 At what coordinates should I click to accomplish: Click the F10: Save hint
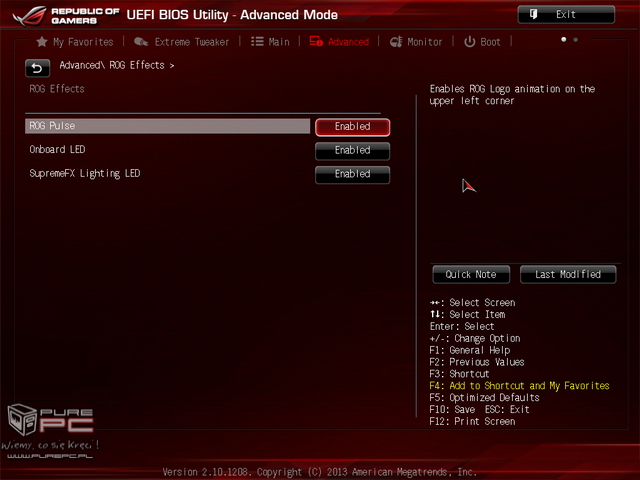452,409
